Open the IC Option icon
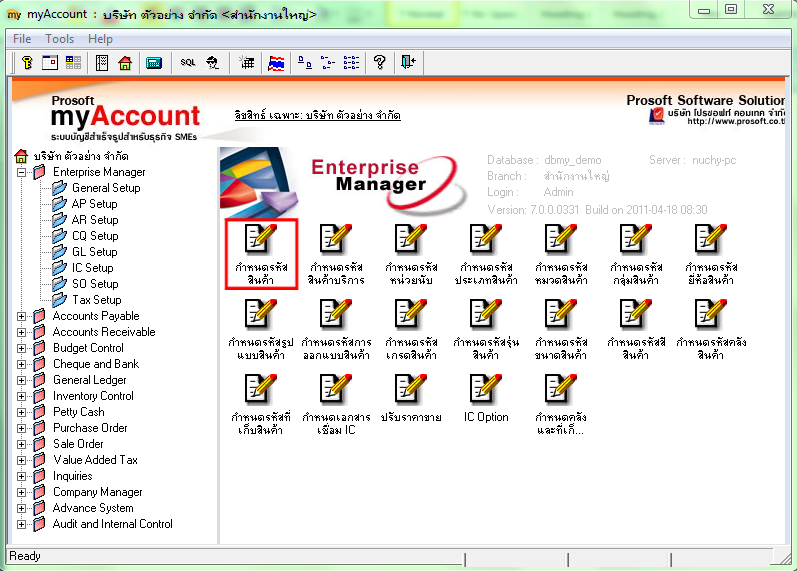797x571 pixels. tap(486, 398)
